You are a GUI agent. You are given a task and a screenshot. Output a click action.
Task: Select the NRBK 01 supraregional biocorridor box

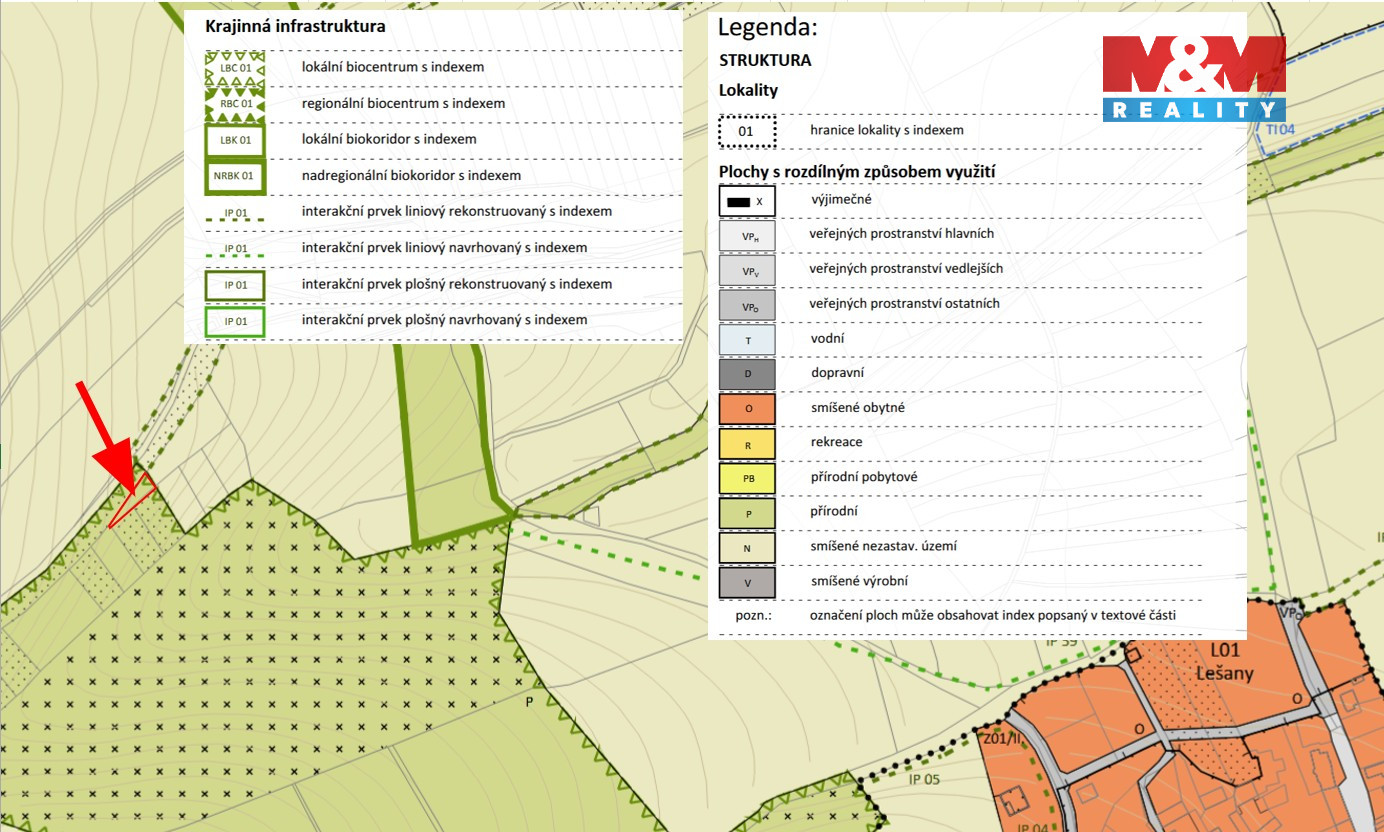[x=235, y=176]
